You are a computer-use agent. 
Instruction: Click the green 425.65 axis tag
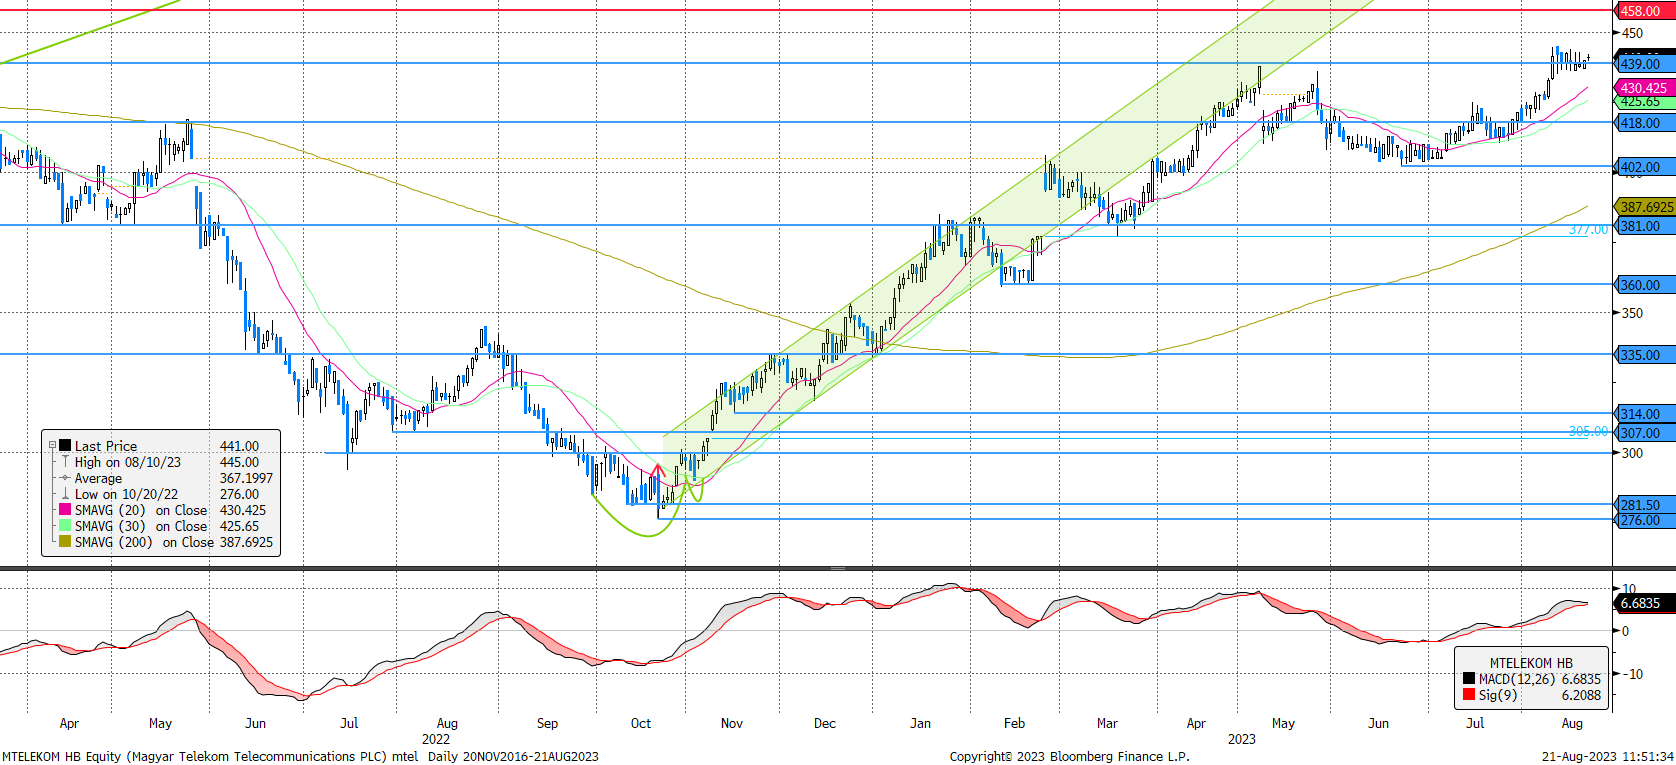tap(1644, 102)
